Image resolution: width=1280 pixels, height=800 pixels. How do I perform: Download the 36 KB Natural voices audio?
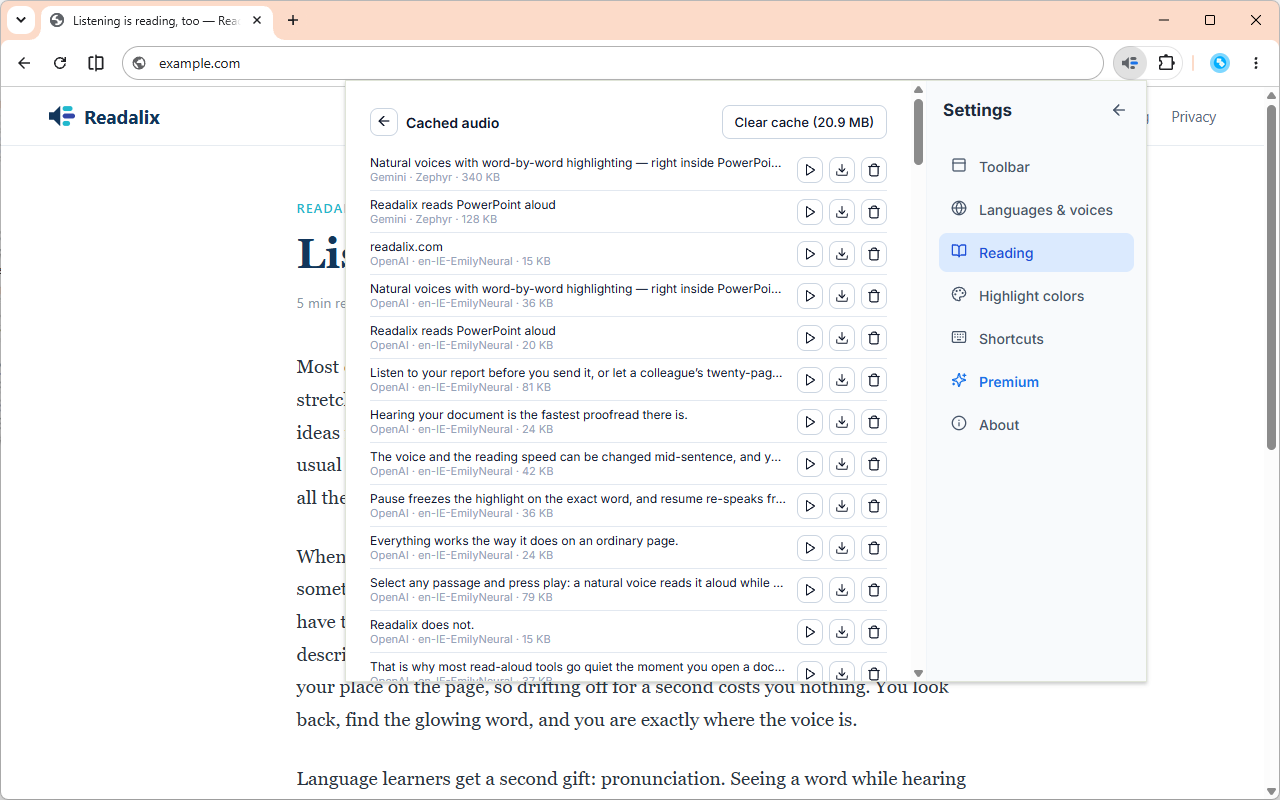(842, 296)
